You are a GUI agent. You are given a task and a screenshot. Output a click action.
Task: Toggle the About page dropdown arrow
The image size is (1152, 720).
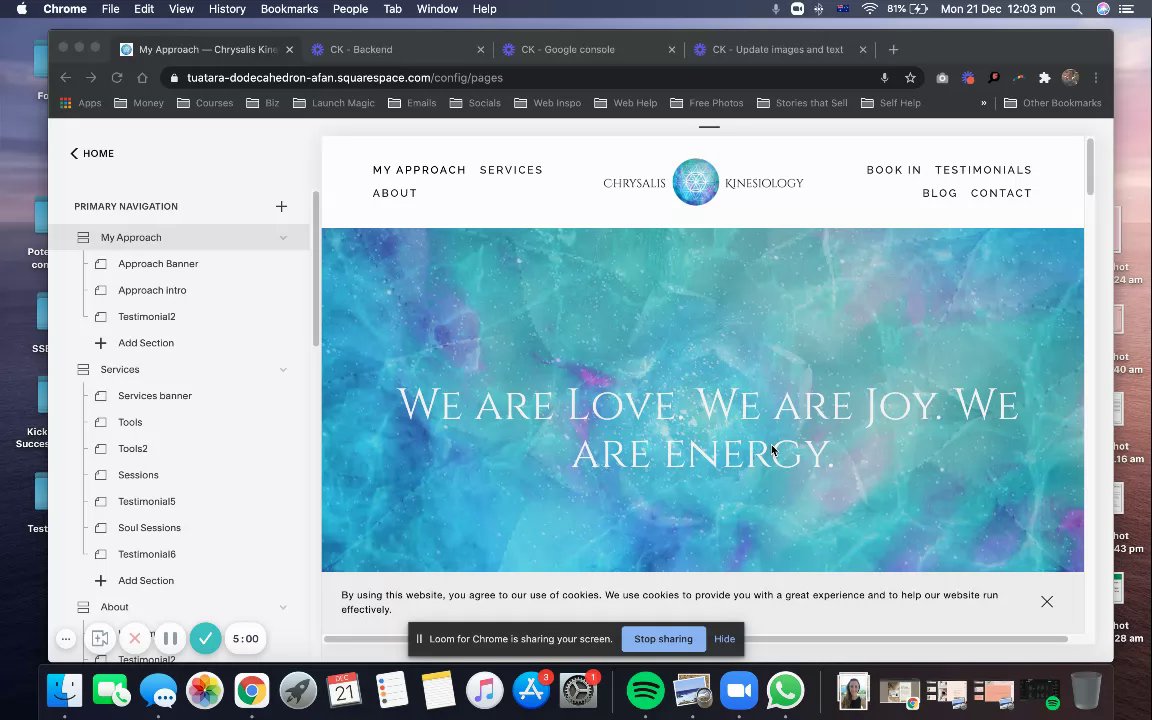point(283,607)
